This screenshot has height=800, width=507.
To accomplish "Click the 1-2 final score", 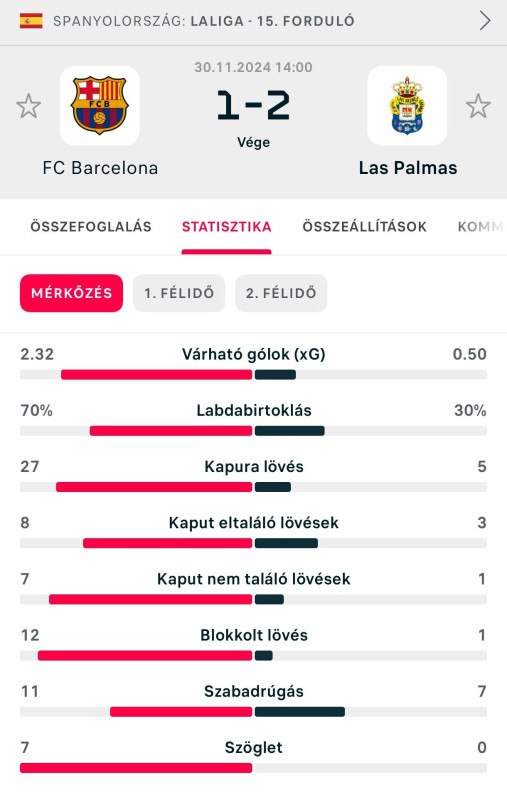I will click(x=254, y=106).
